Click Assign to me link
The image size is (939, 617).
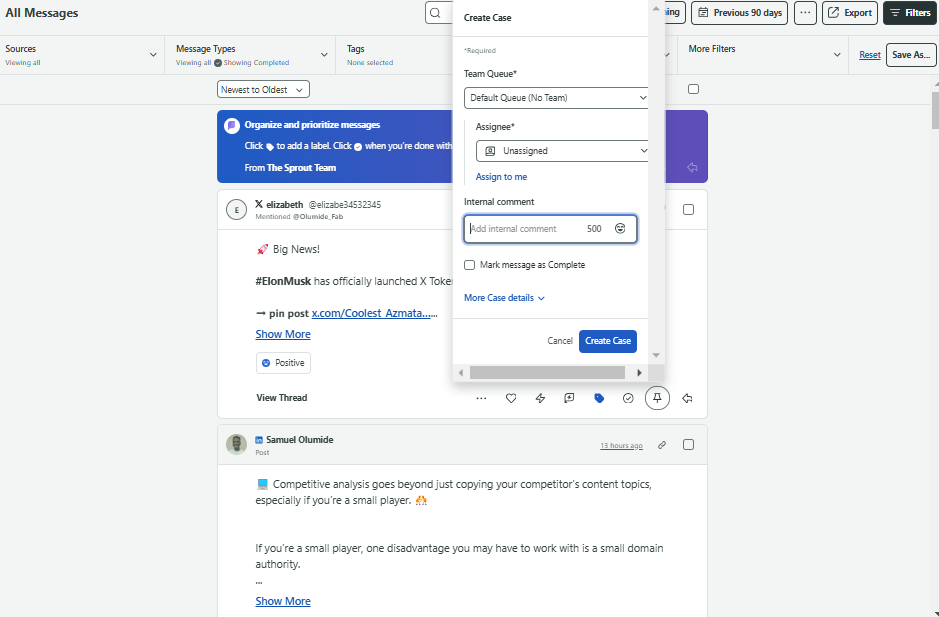[x=501, y=177]
